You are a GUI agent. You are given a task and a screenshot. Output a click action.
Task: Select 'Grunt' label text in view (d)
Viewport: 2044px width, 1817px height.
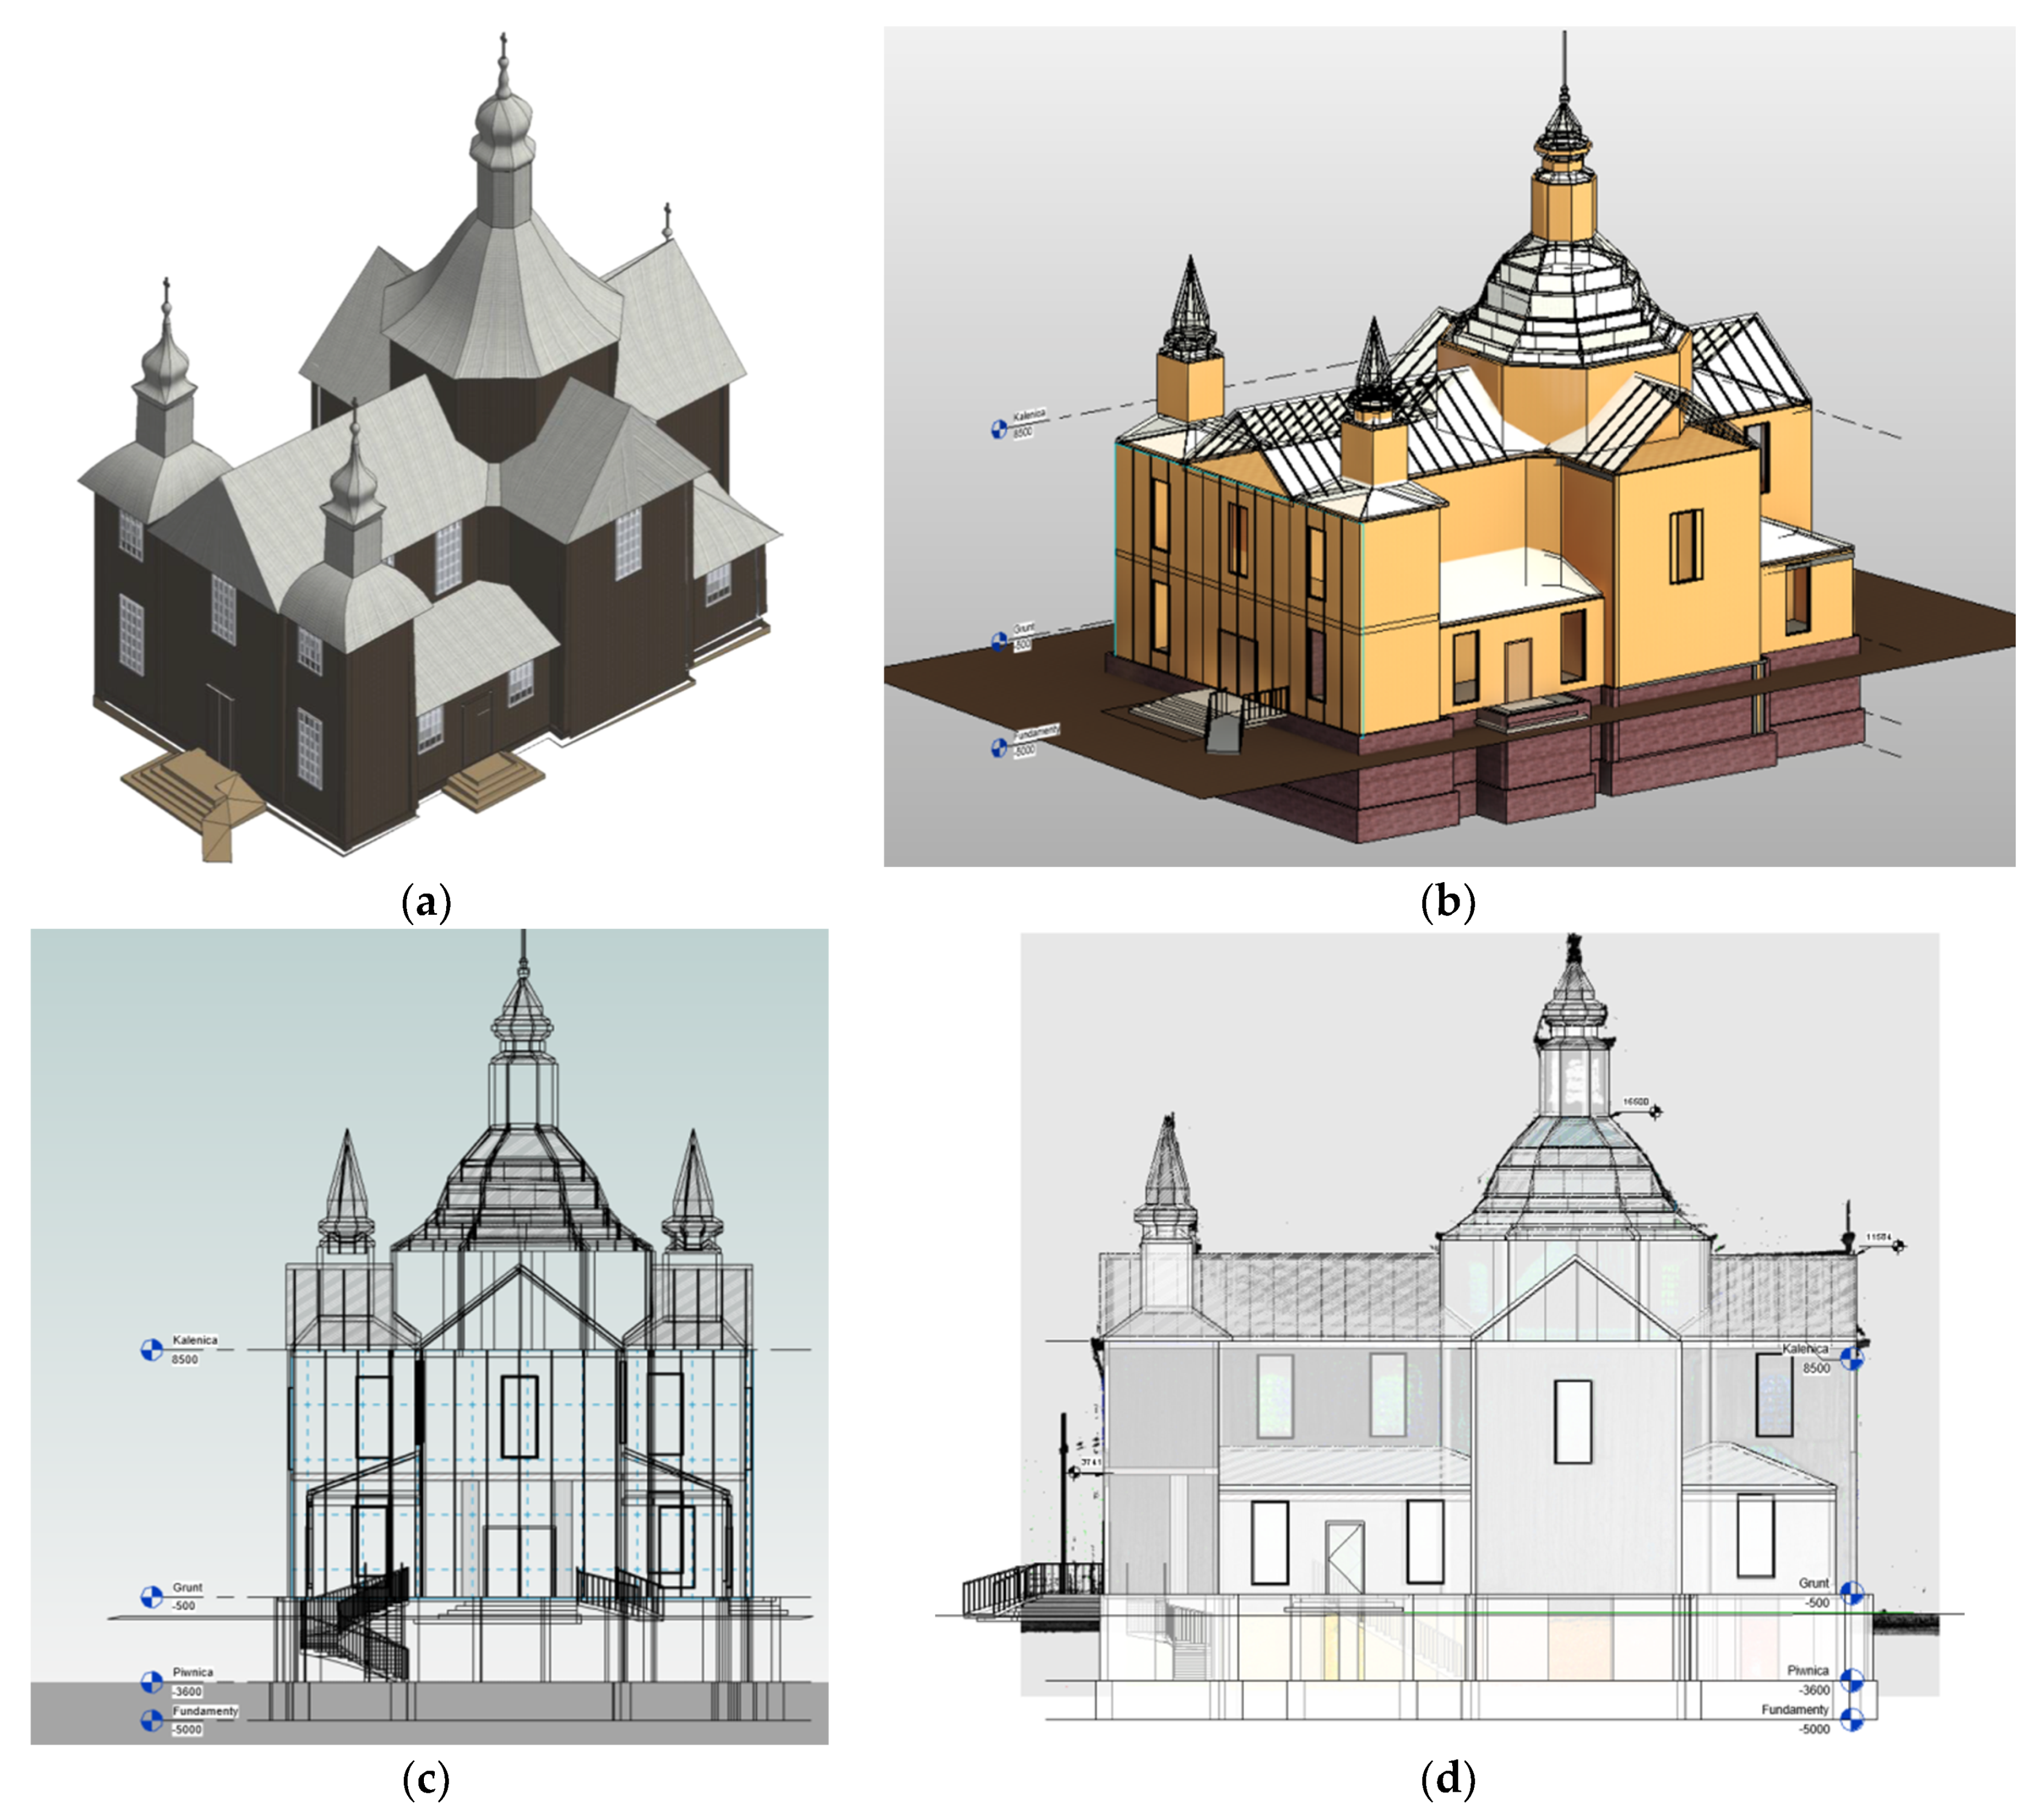(x=1814, y=1583)
